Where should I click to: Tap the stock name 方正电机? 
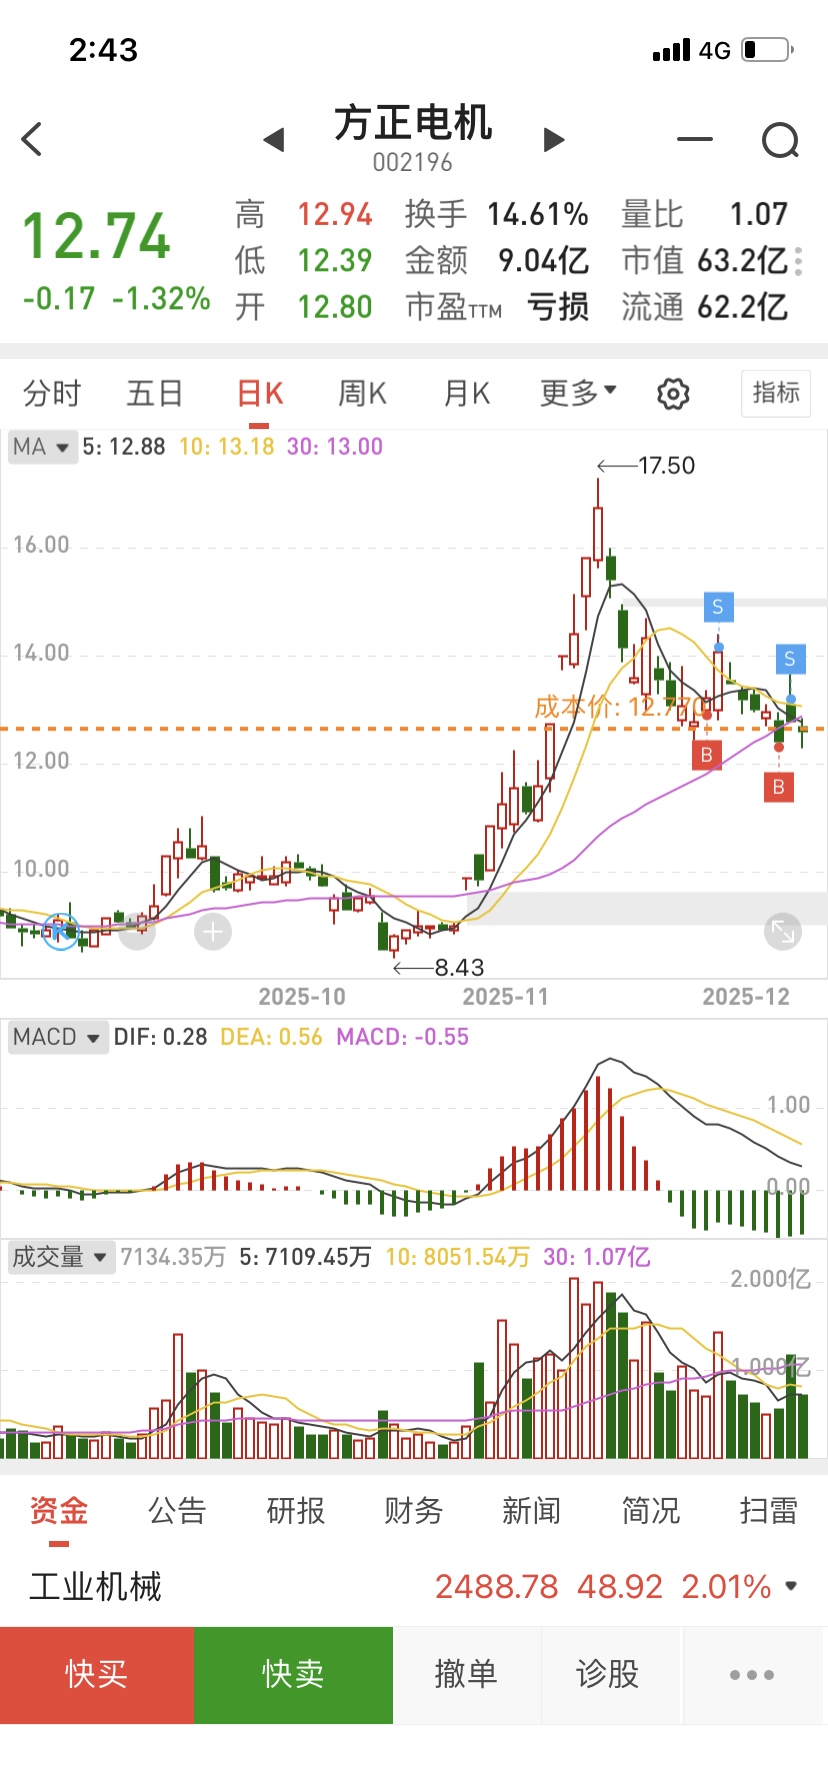[413, 123]
